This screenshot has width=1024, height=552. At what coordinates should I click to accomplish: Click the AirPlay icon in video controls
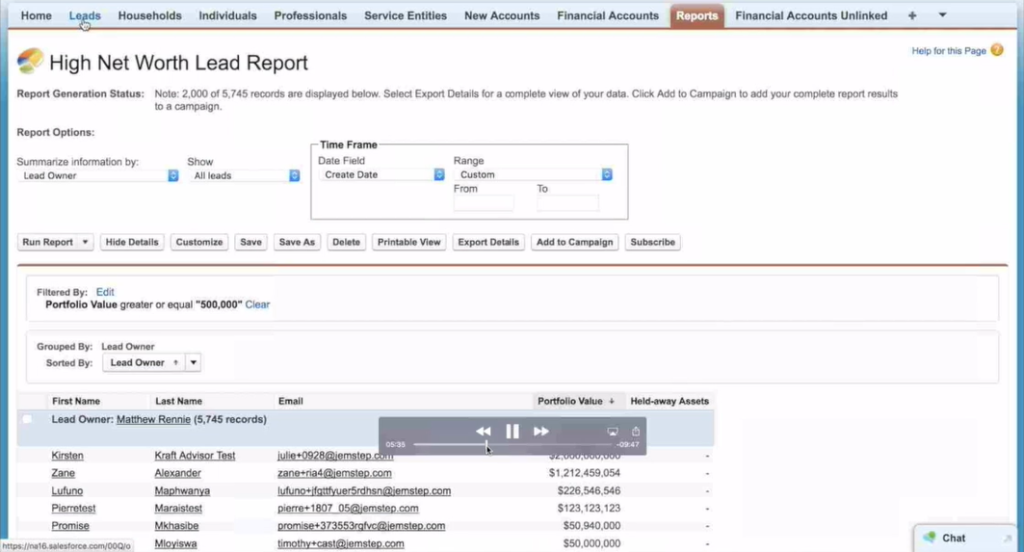coord(614,431)
